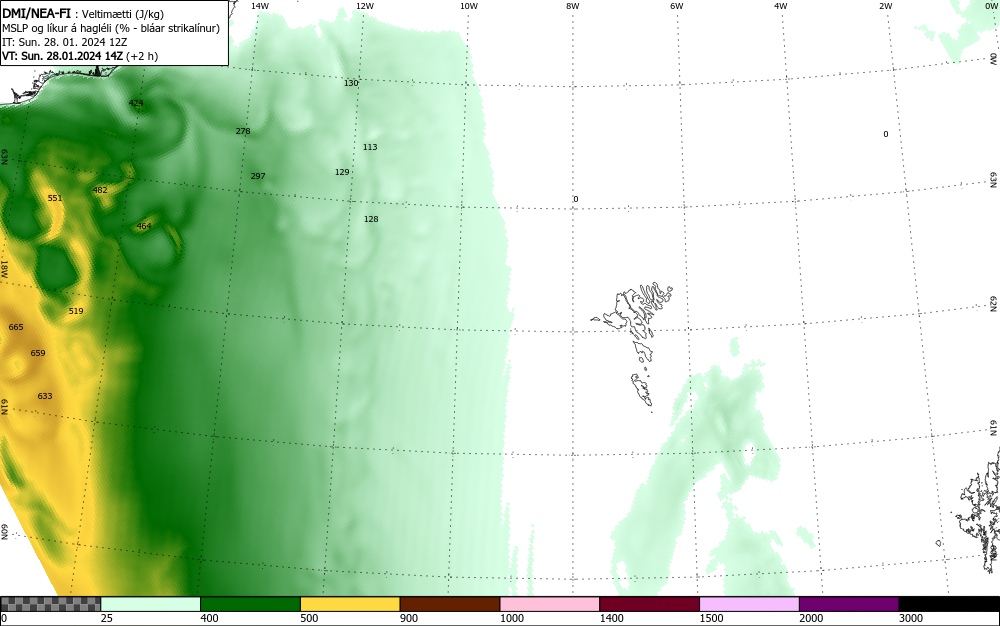Click the valid time line 'VT: Sun. 28.01.2024 14Z'
Image resolution: width=1000 pixels, height=626 pixels.
62,56
